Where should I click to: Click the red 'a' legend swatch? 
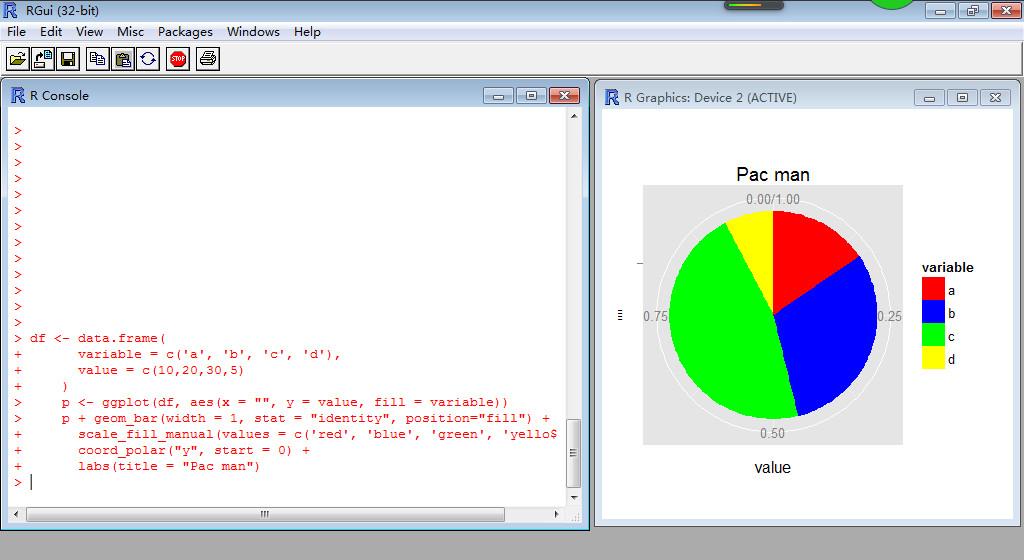[x=933, y=290]
